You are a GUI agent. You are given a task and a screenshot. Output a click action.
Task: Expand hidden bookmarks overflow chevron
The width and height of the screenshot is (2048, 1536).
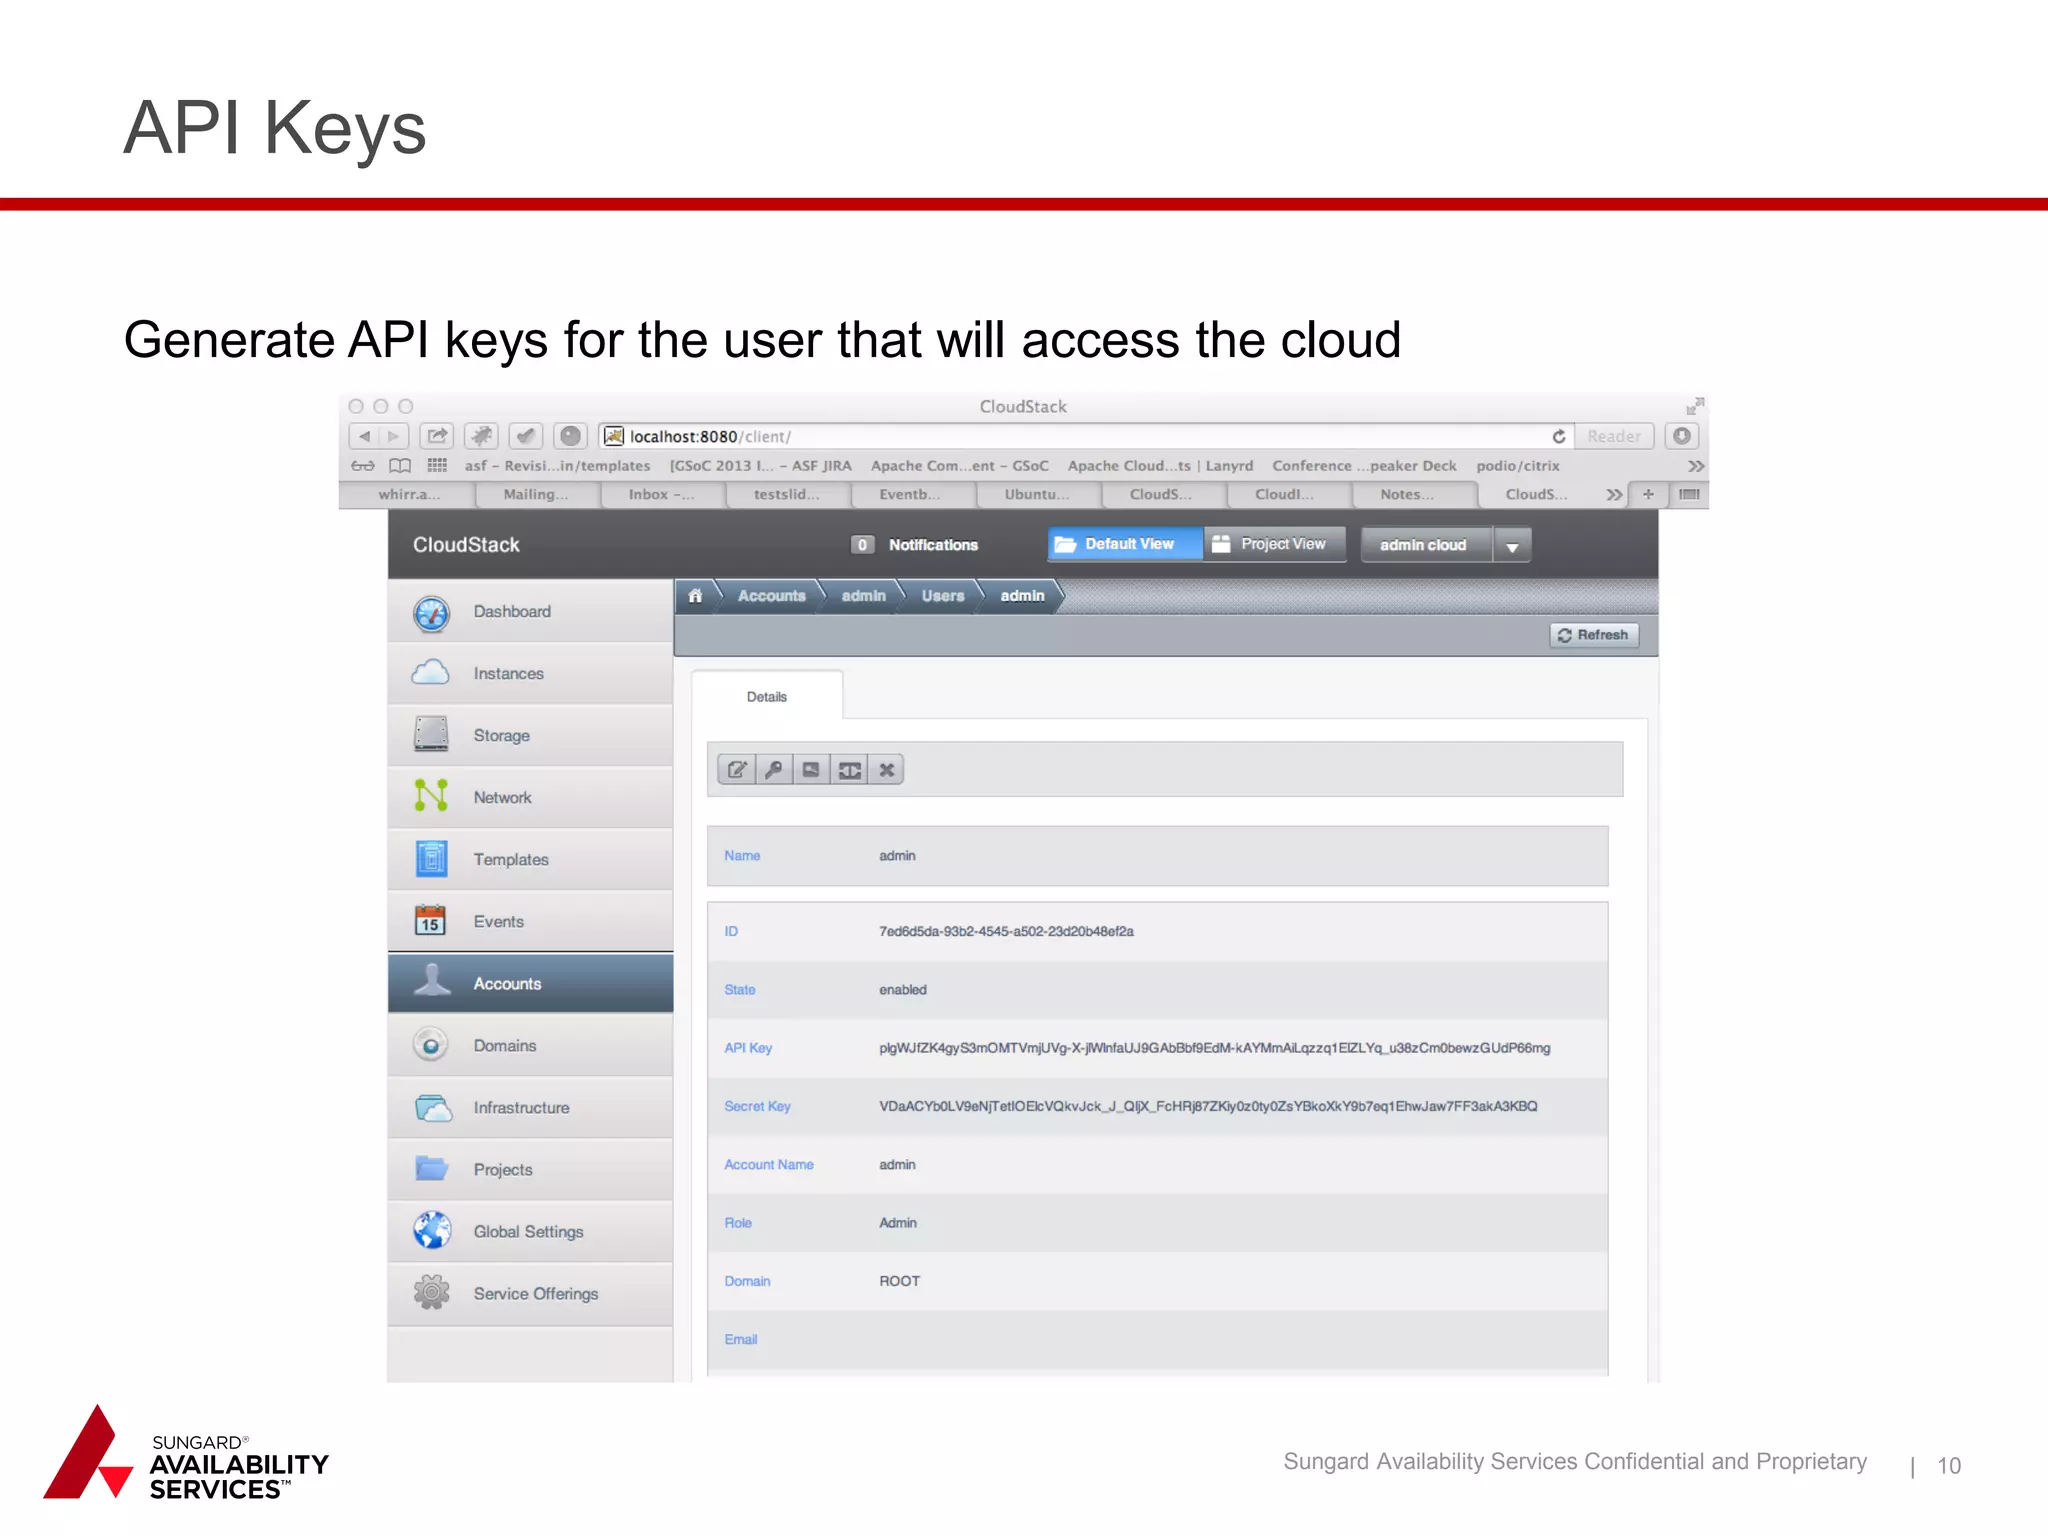point(1696,466)
